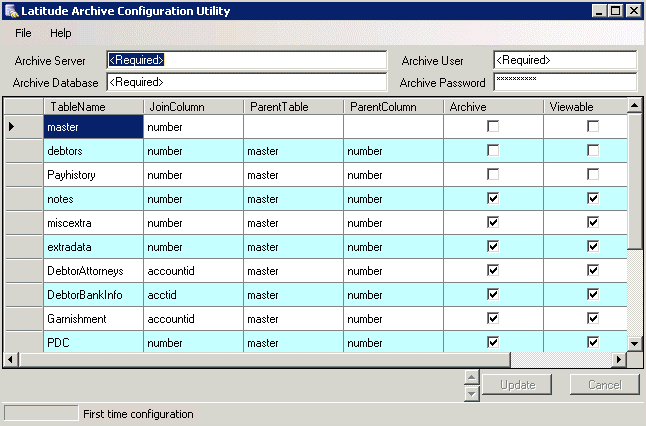Click the ParentColumn column header

click(x=393, y=107)
